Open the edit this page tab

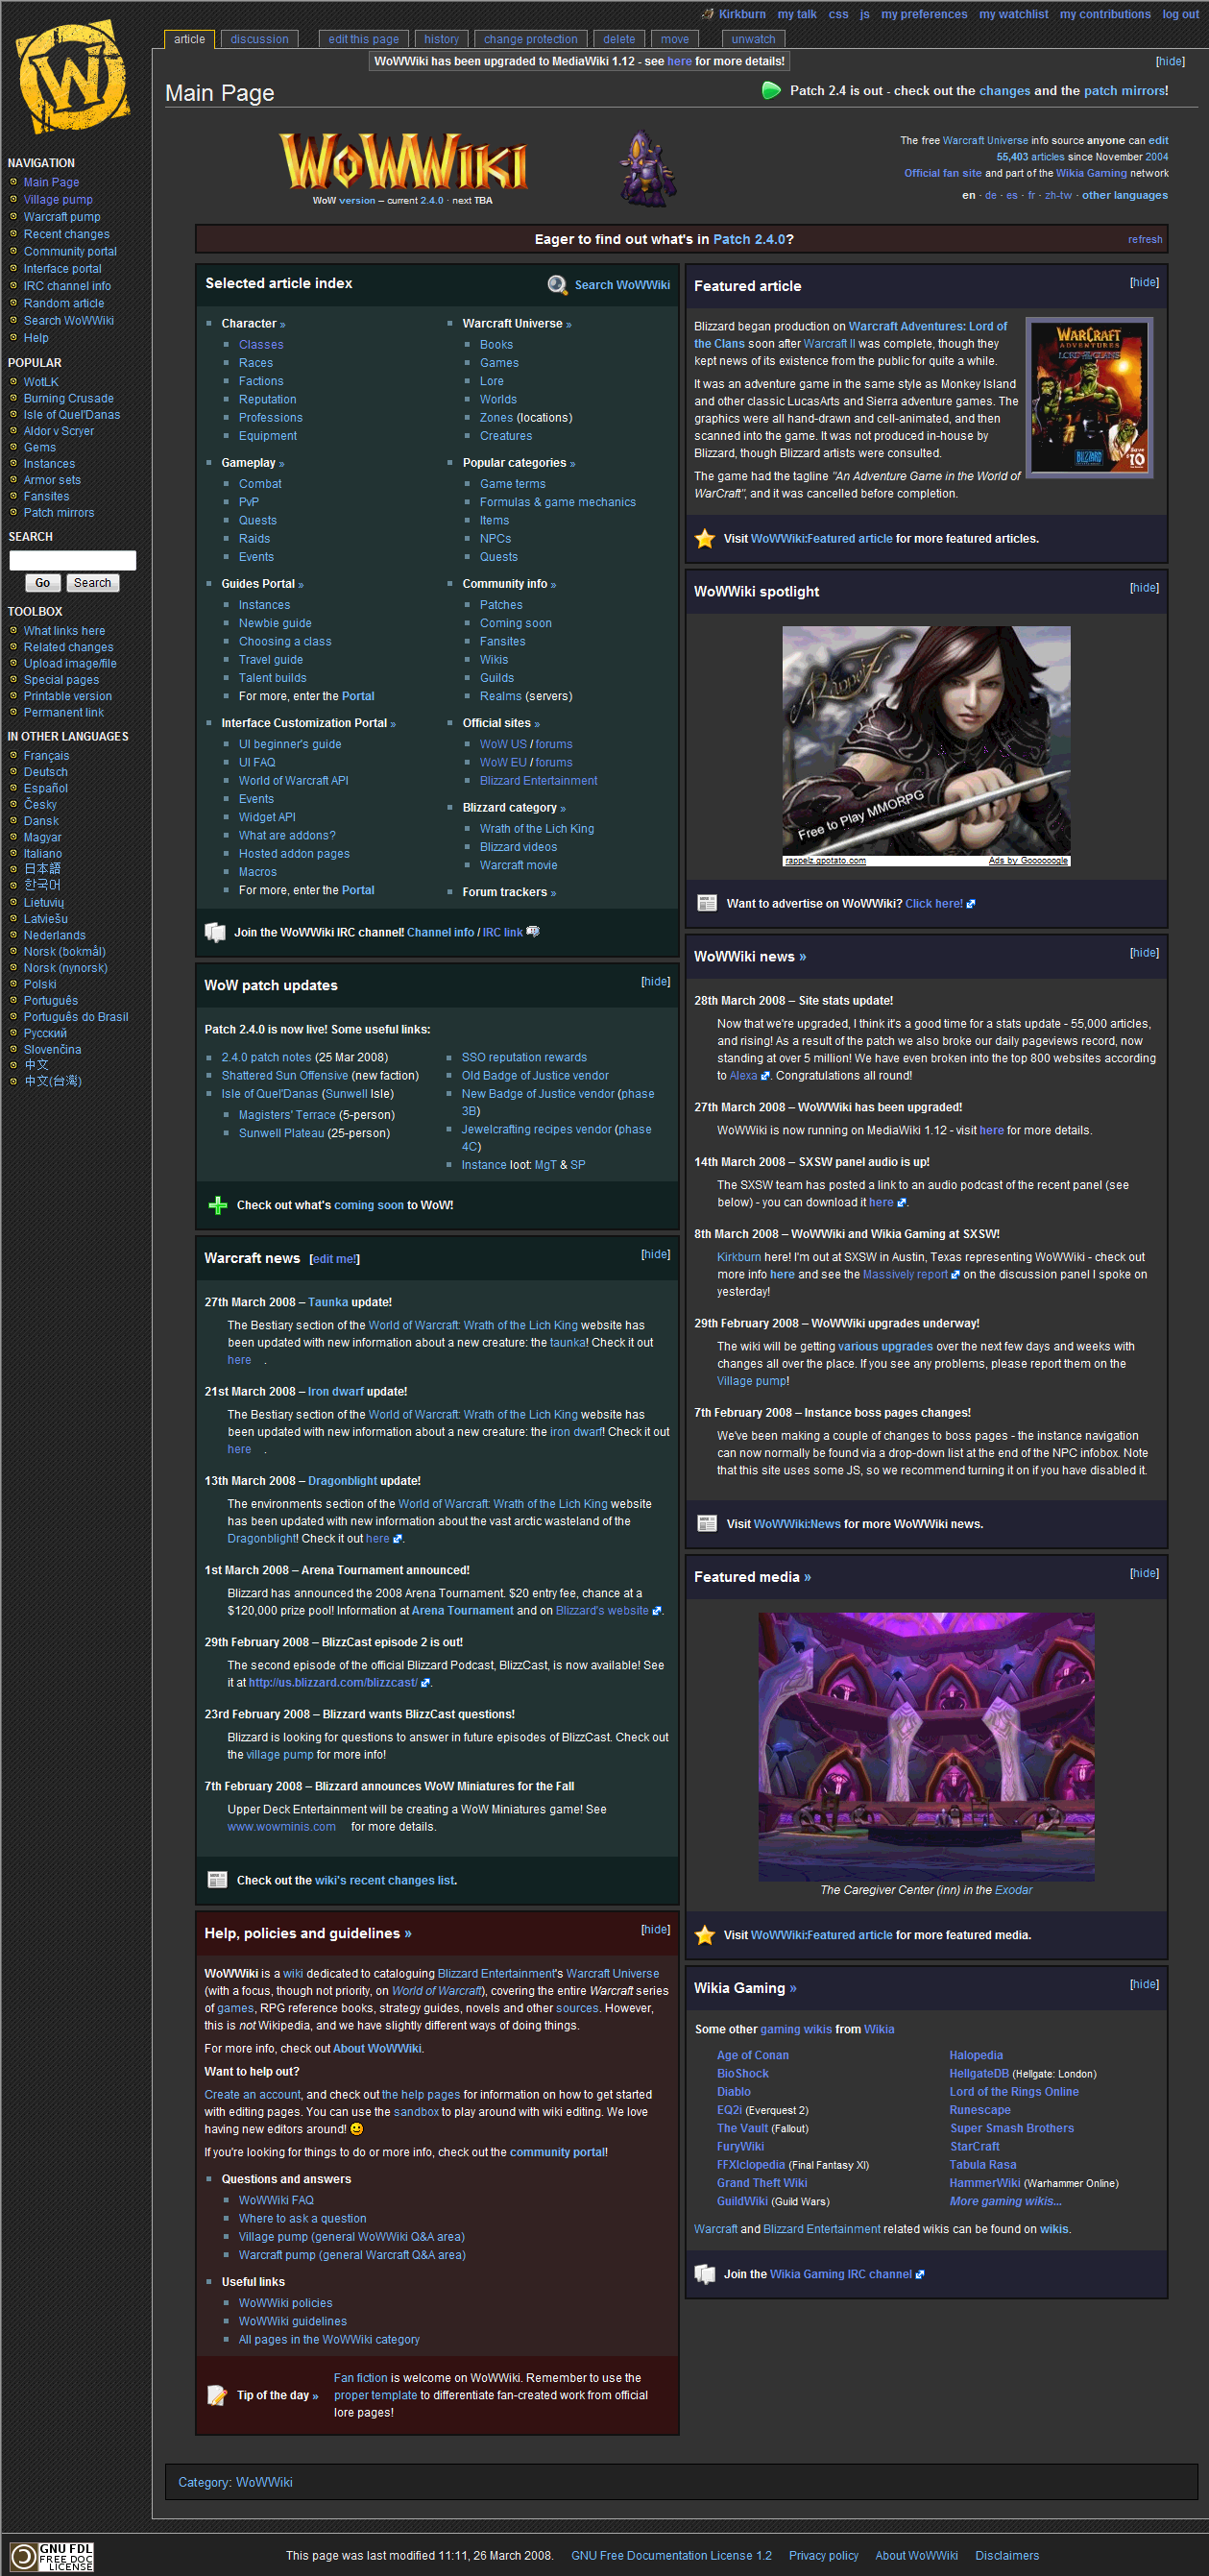coord(363,39)
